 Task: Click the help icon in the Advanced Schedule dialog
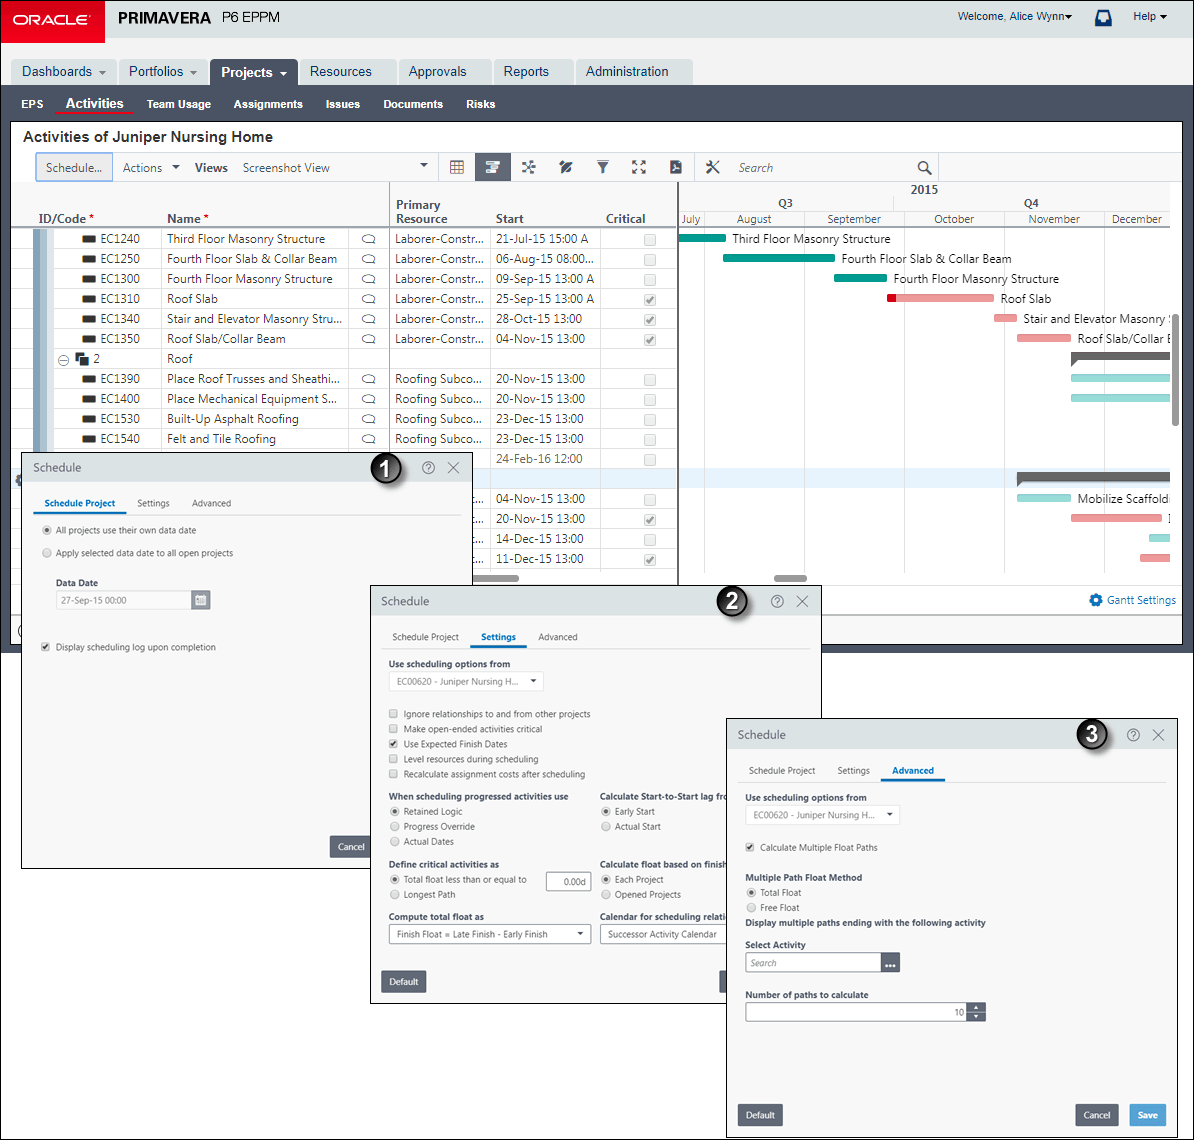[1134, 735]
